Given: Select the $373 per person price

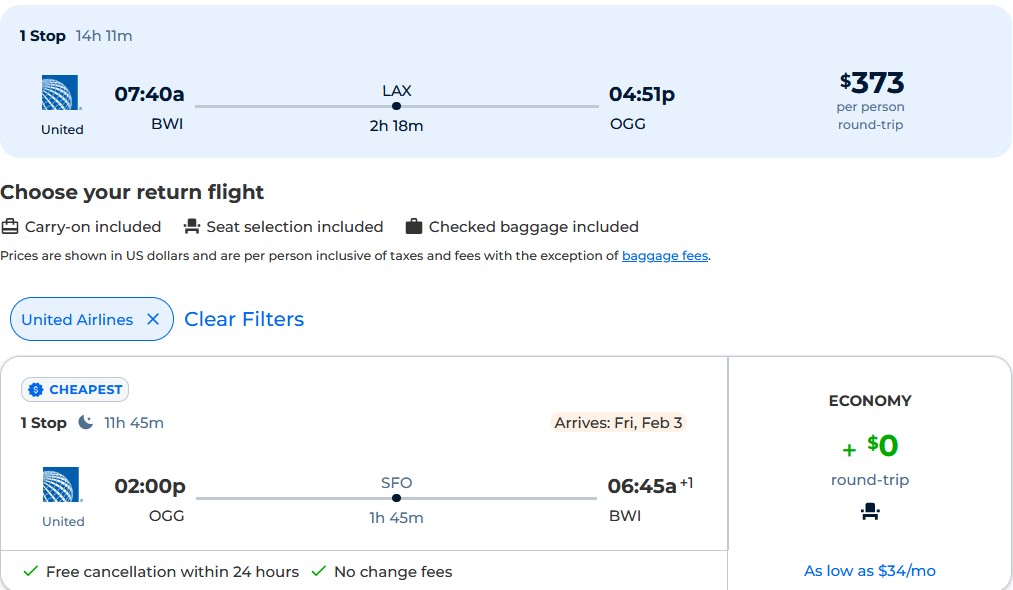Looking at the screenshot, I should click(x=870, y=83).
